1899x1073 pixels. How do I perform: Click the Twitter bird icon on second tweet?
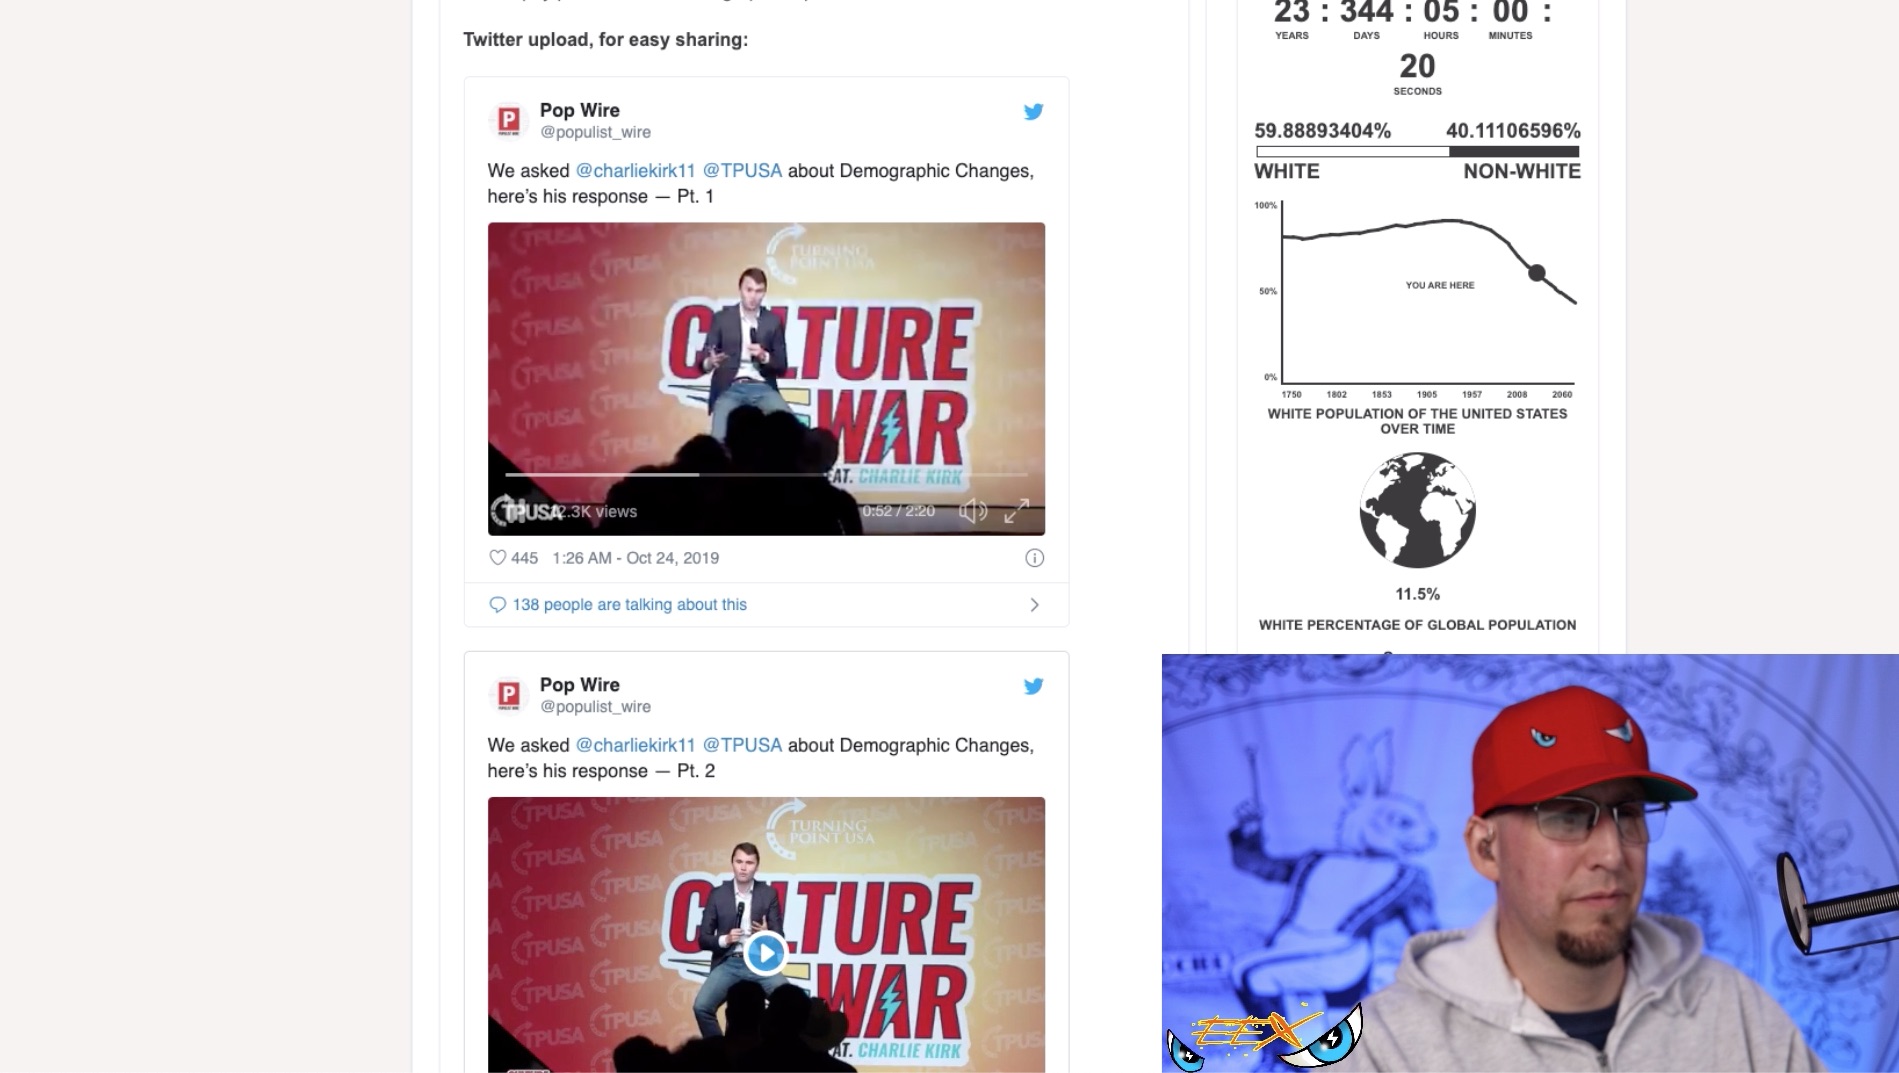1033,686
